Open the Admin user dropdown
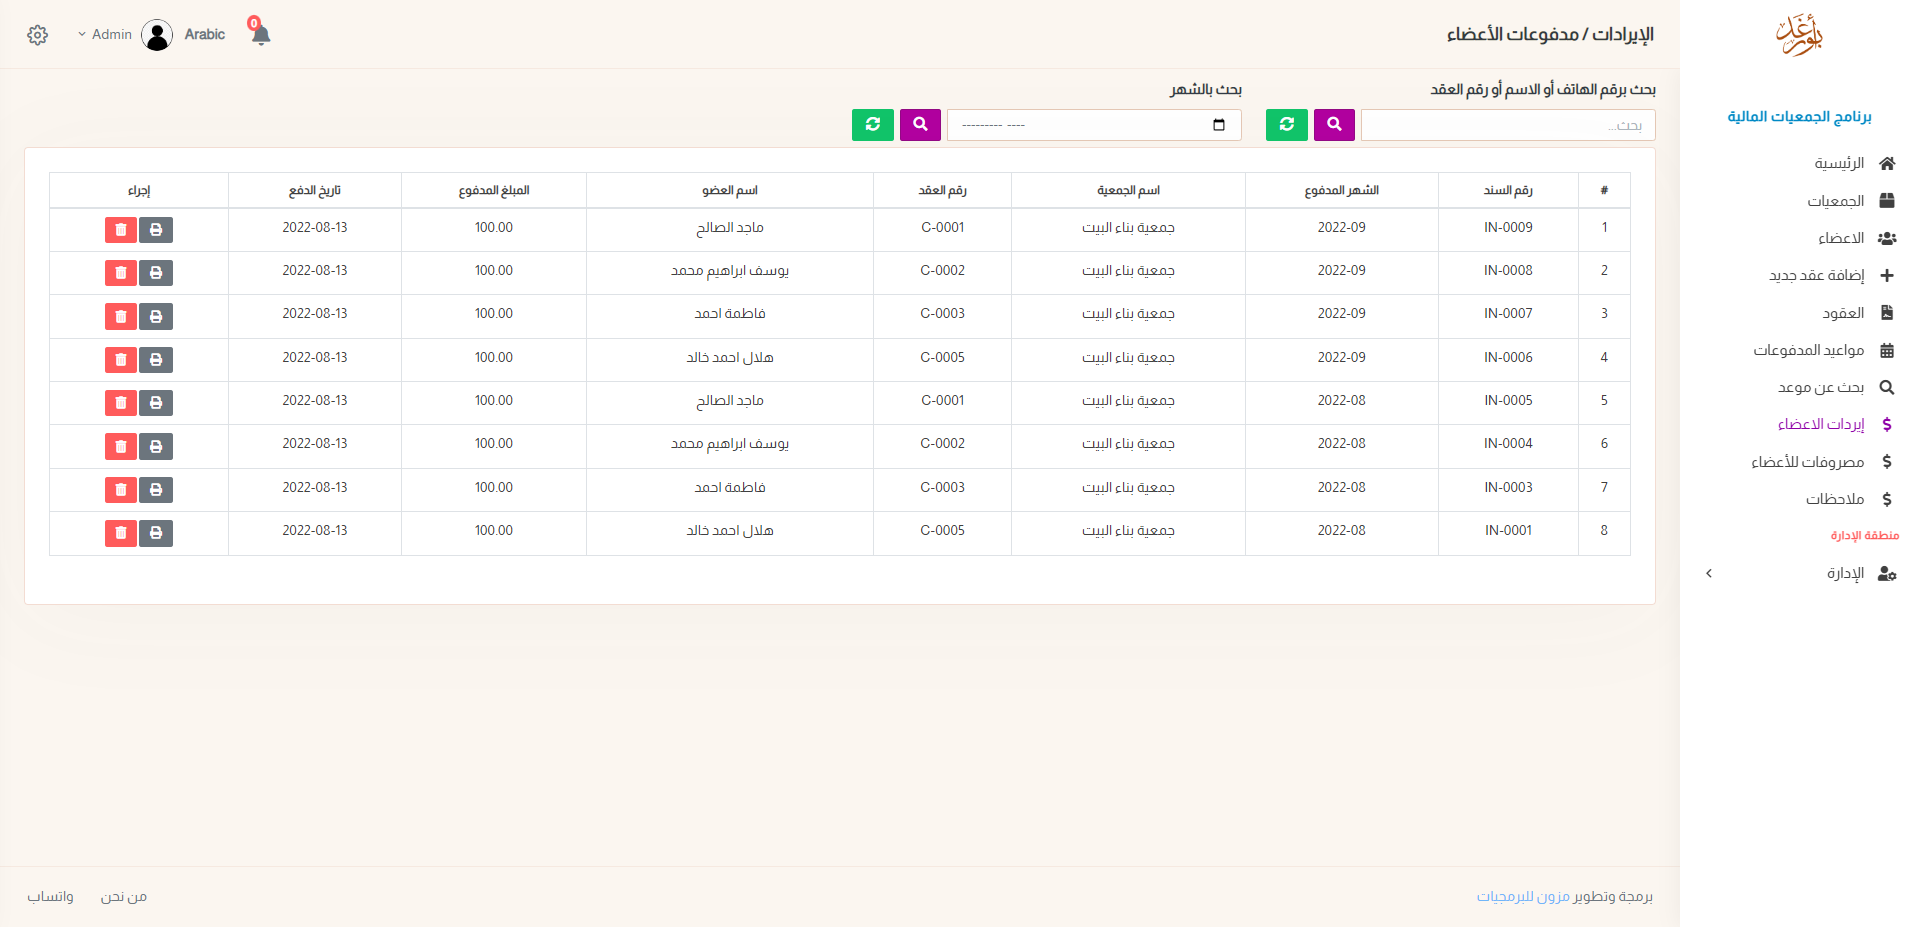Screen dimensions: 1915x927 (x=105, y=35)
